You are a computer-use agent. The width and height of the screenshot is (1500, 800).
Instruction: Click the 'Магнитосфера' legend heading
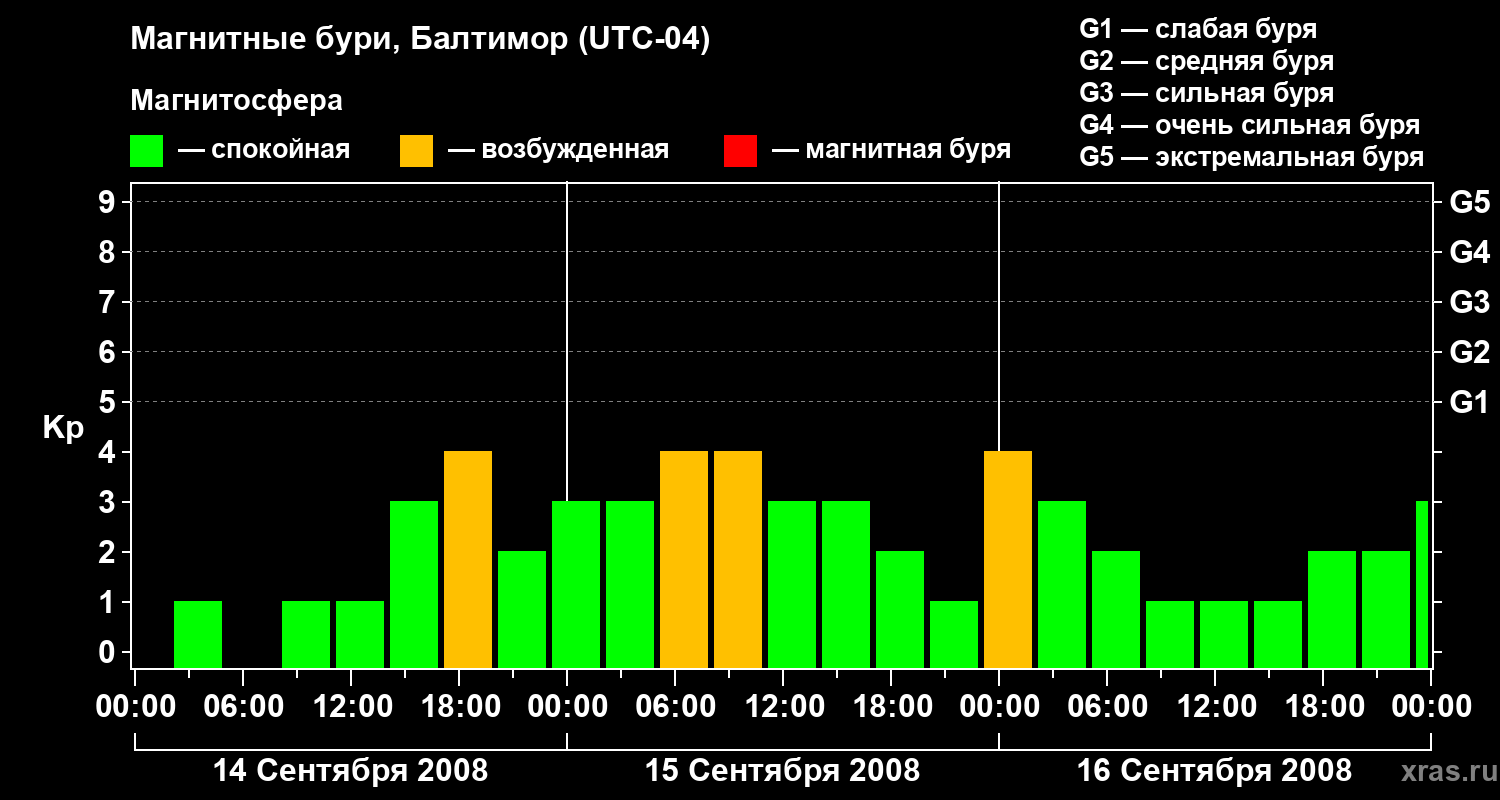(236, 101)
